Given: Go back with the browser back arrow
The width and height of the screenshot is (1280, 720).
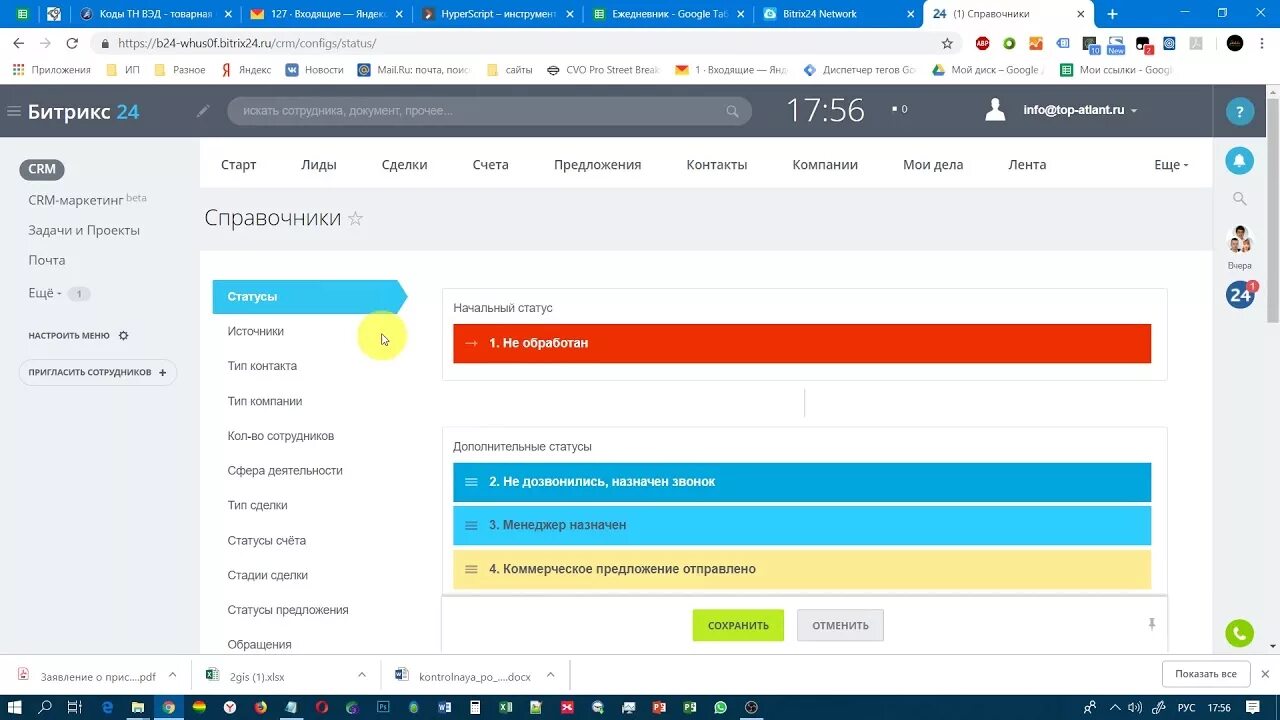Looking at the screenshot, I should point(18,43).
